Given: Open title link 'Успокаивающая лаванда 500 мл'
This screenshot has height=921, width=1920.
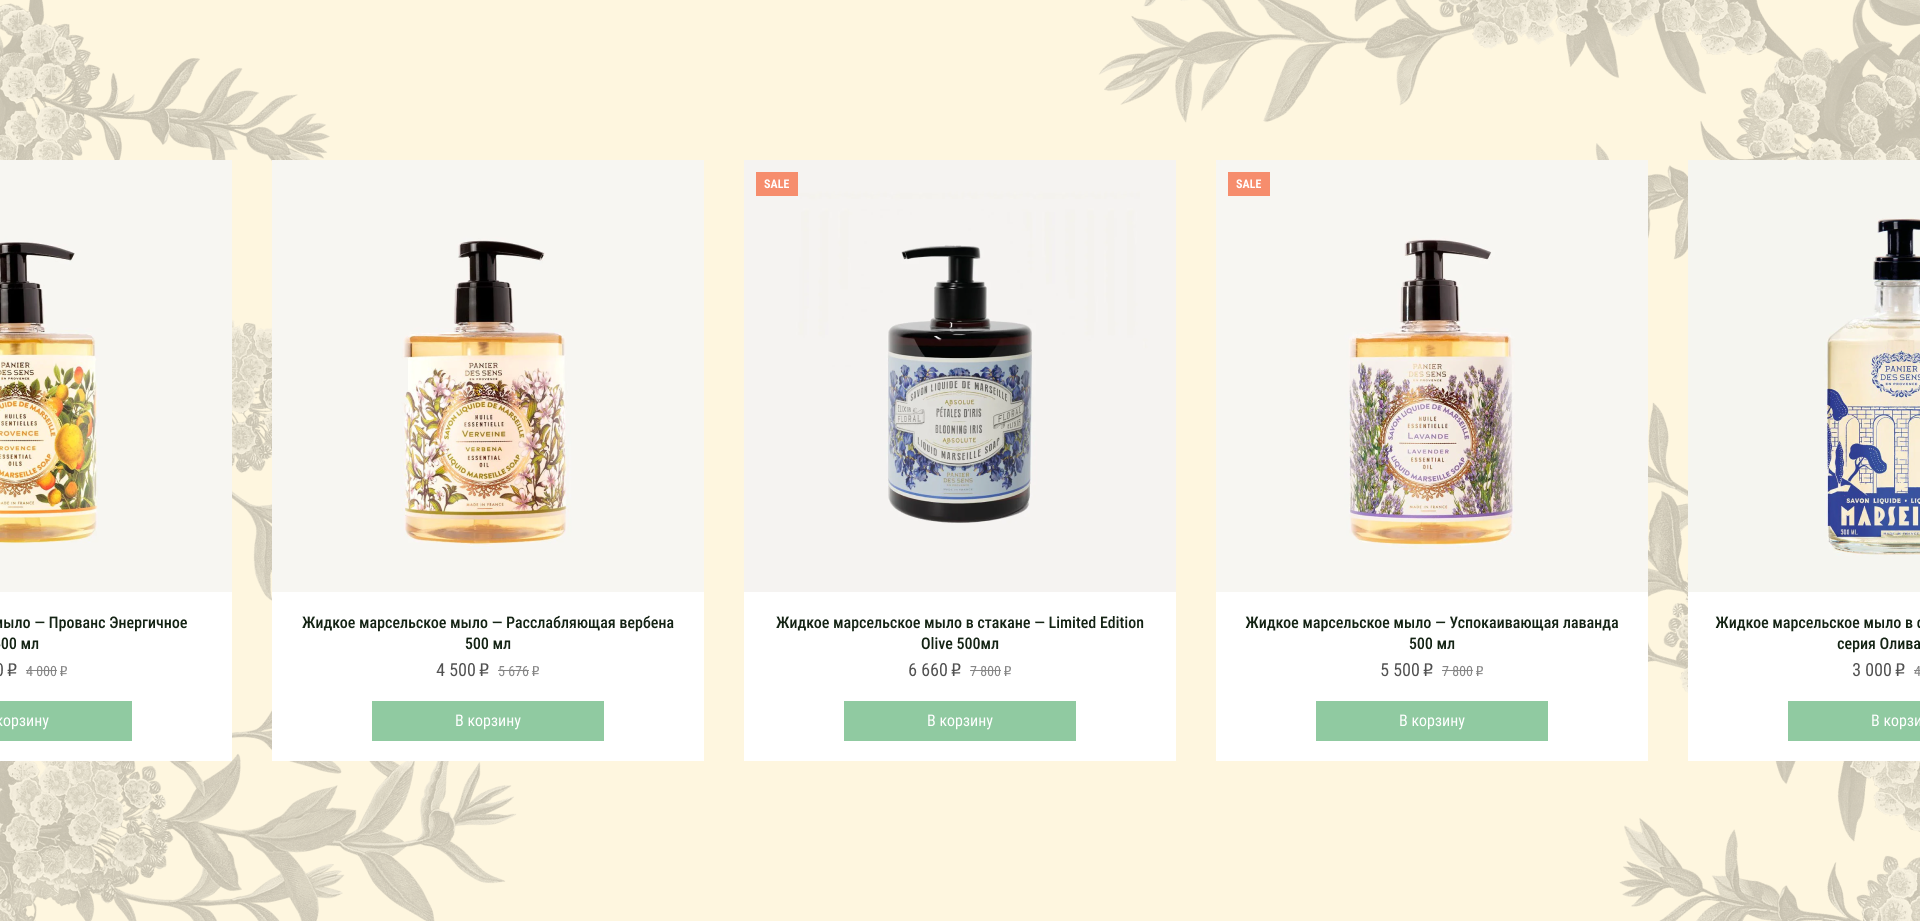Looking at the screenshot, I should (x=1432, y=633).
